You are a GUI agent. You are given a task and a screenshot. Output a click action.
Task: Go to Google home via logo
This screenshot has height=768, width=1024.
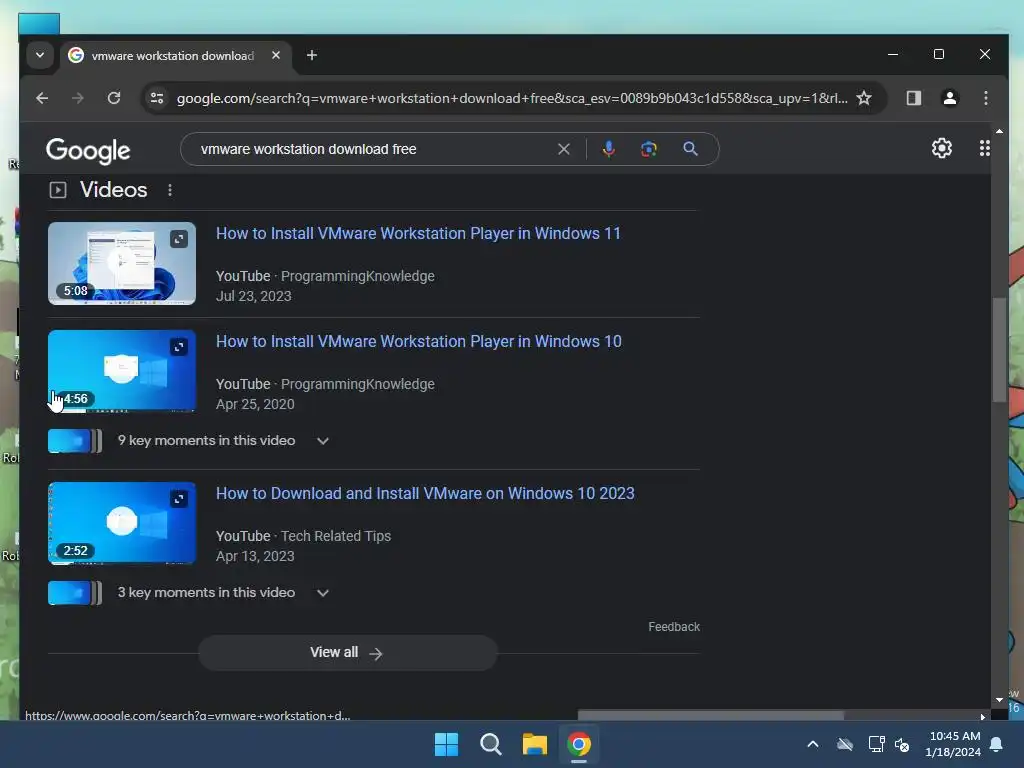pyautogui.click(x=88, y=150)
